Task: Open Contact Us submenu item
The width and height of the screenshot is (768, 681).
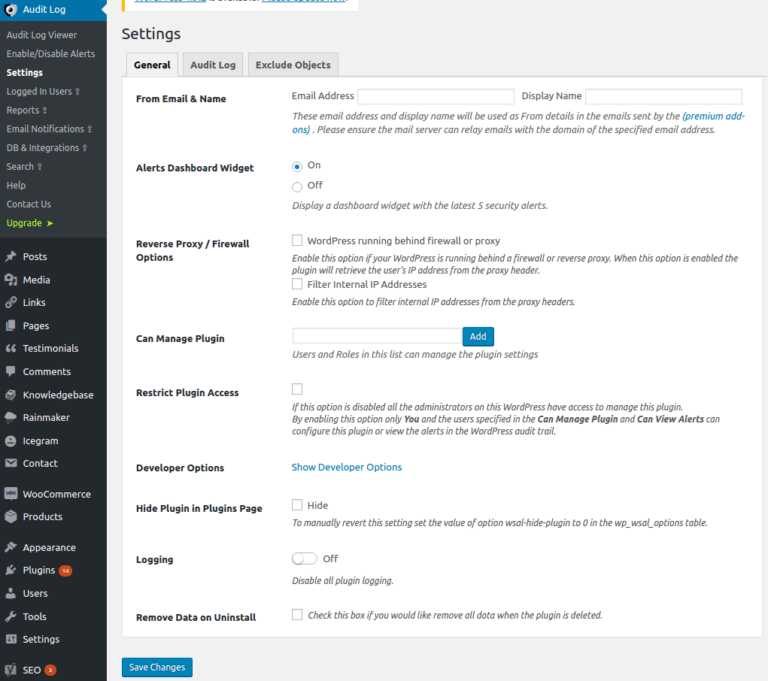Action: click(x=29, y=204)
